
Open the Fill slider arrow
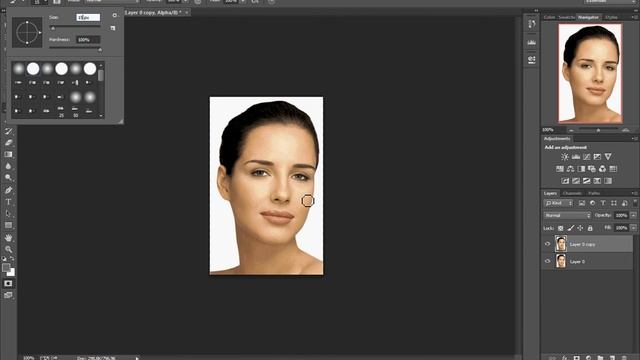[x=633, y=228]
